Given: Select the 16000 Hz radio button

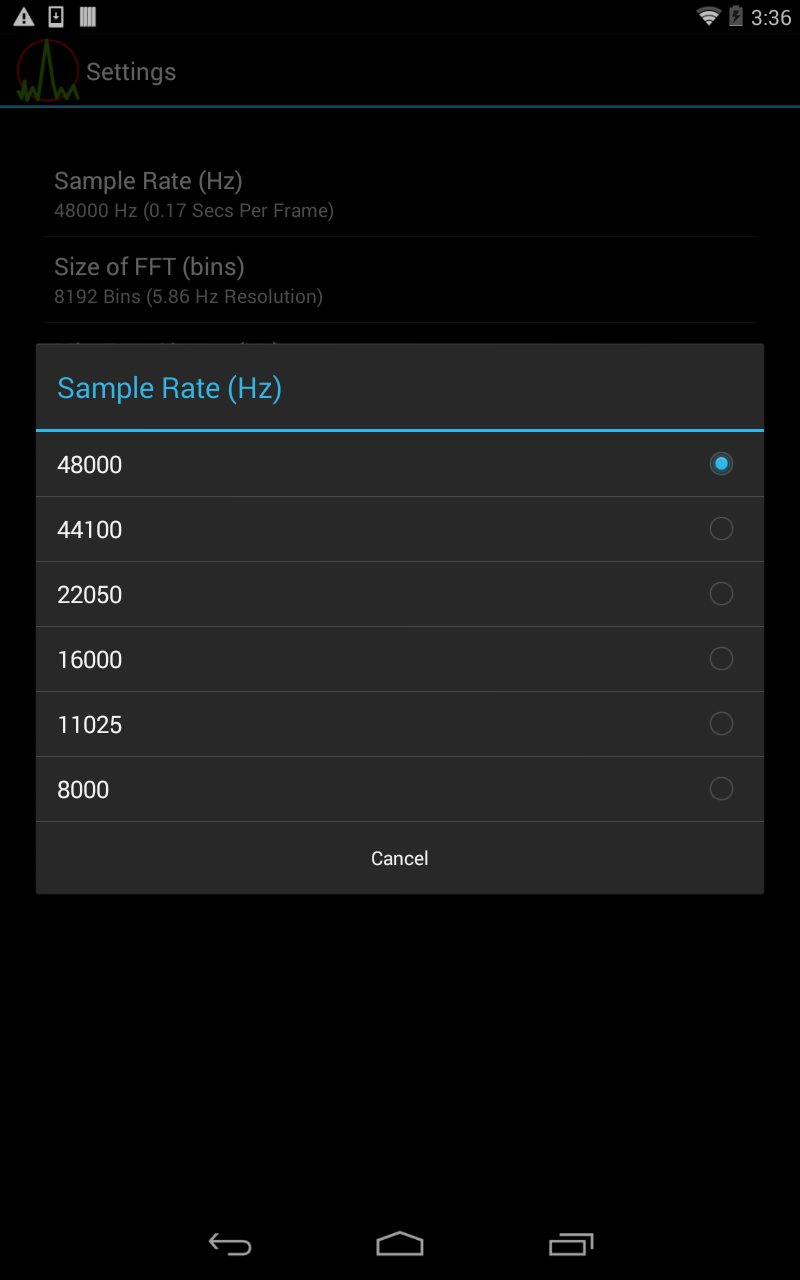Looking at the screenshot, I should point(721,658).
